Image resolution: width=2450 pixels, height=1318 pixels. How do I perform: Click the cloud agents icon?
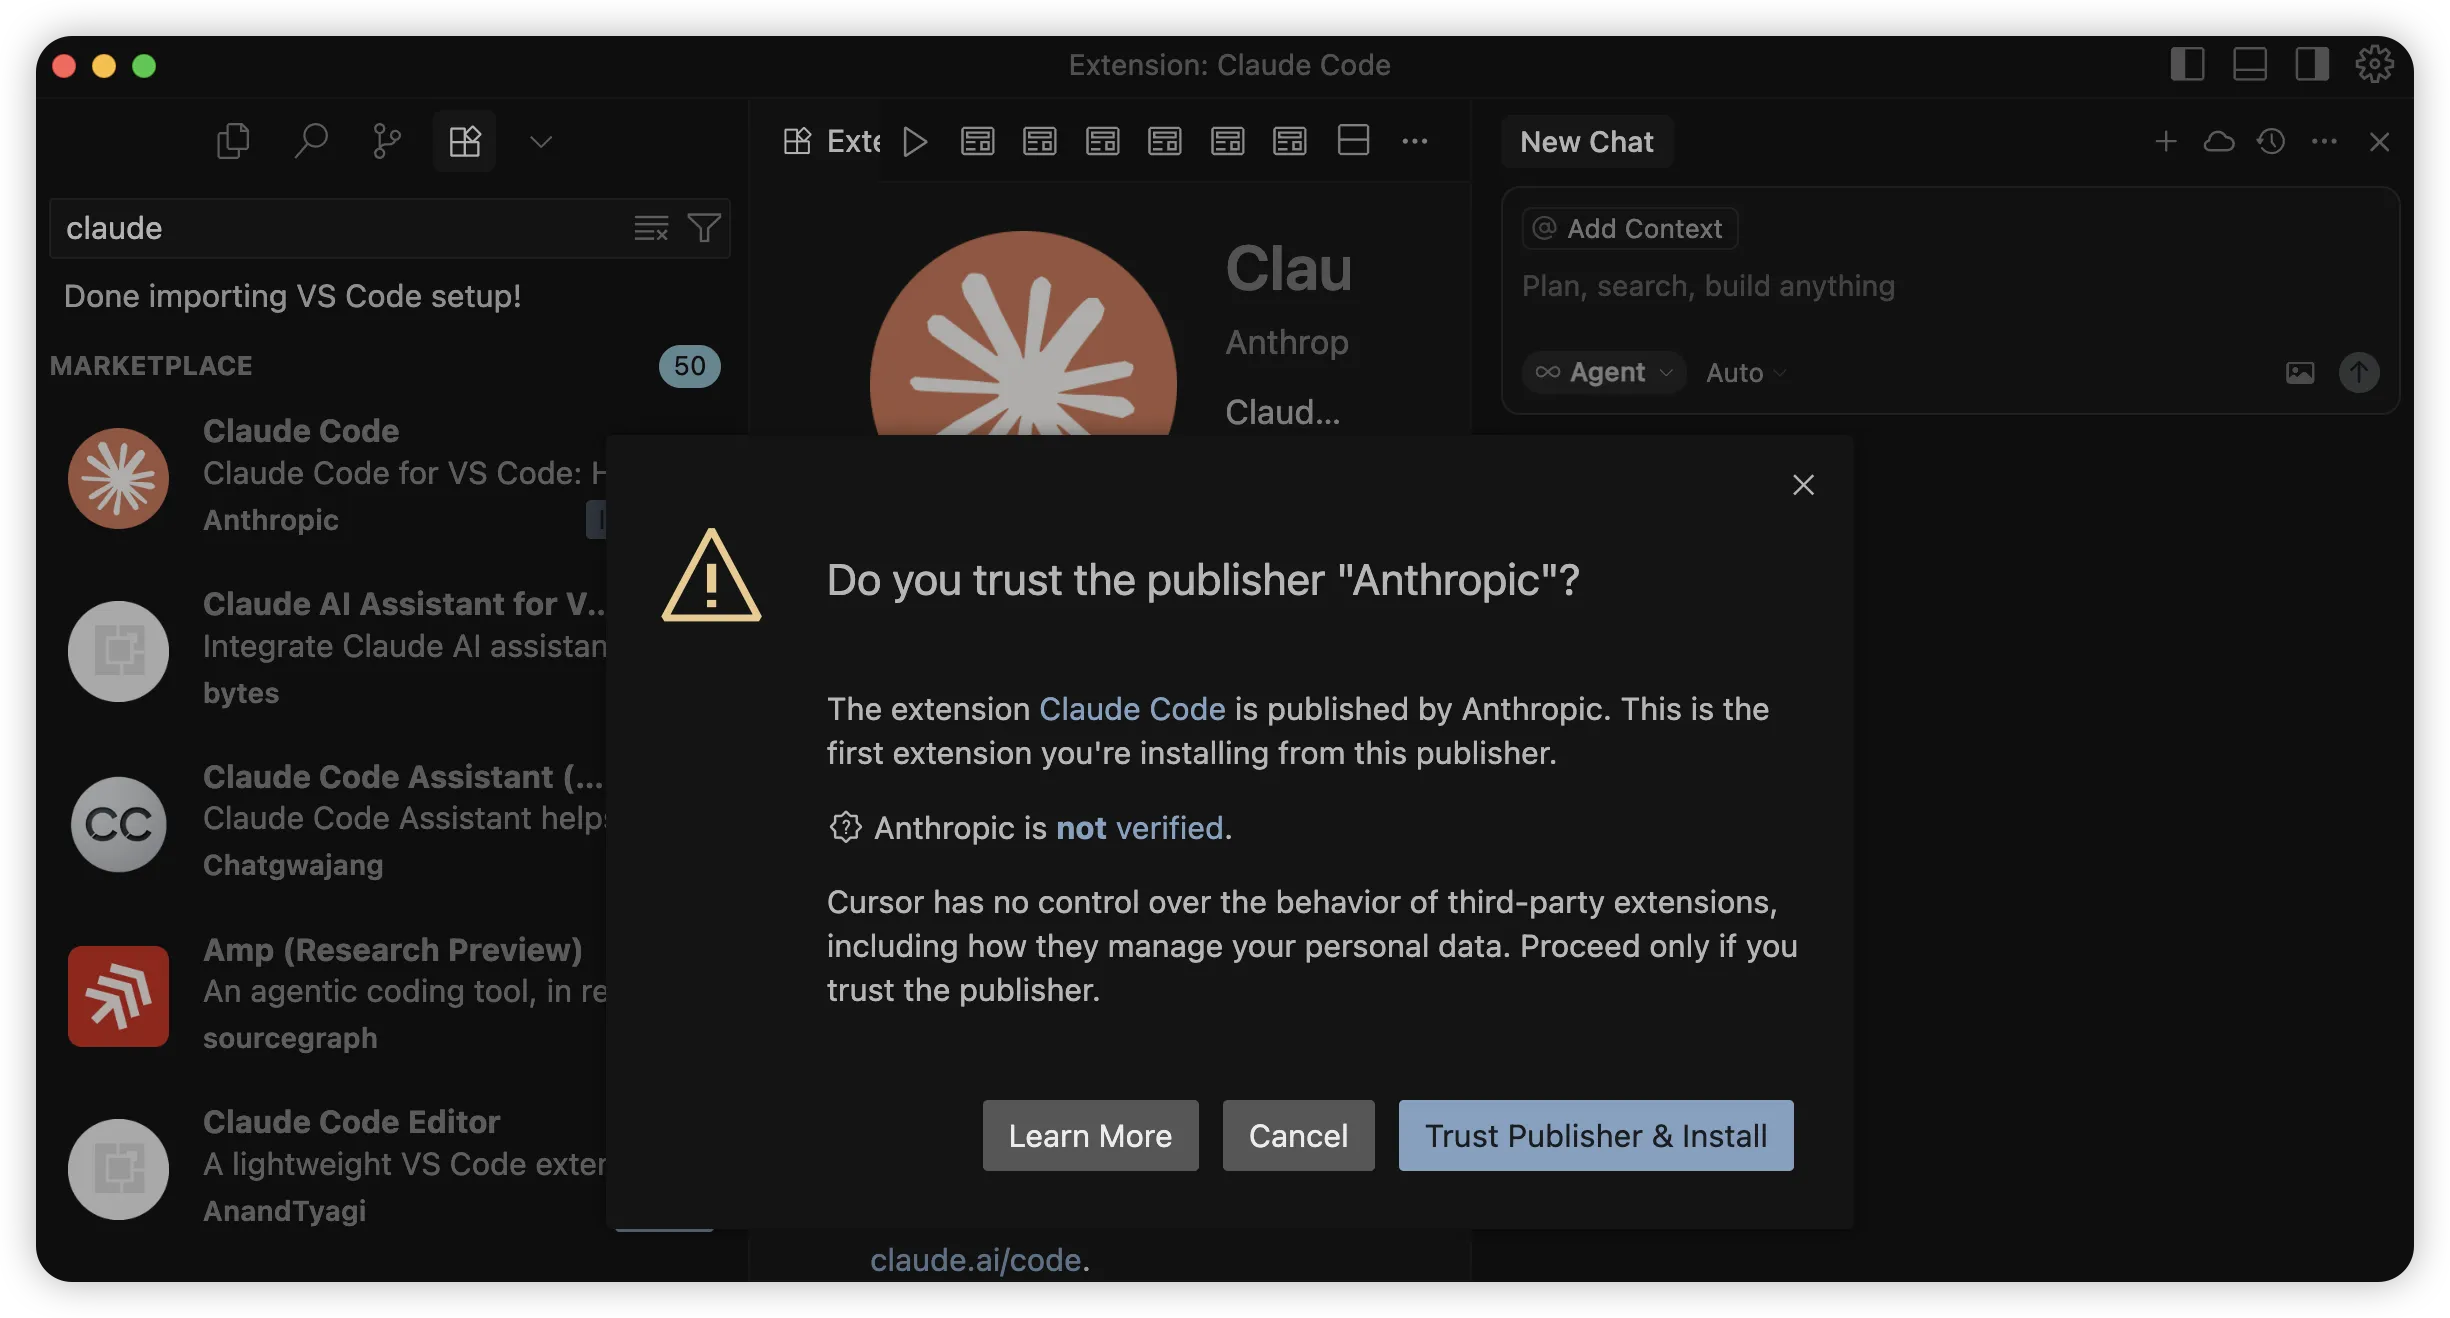2218,142
